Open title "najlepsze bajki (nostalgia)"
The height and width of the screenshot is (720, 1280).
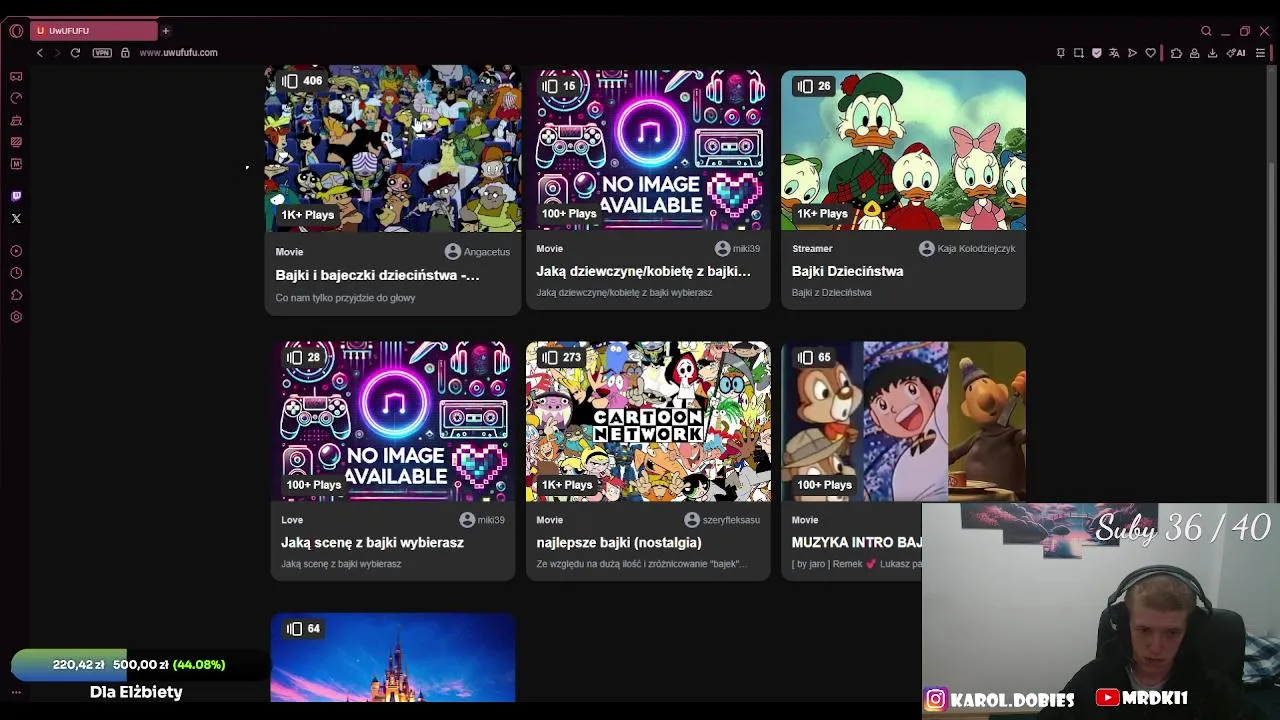tap(619, 542)
